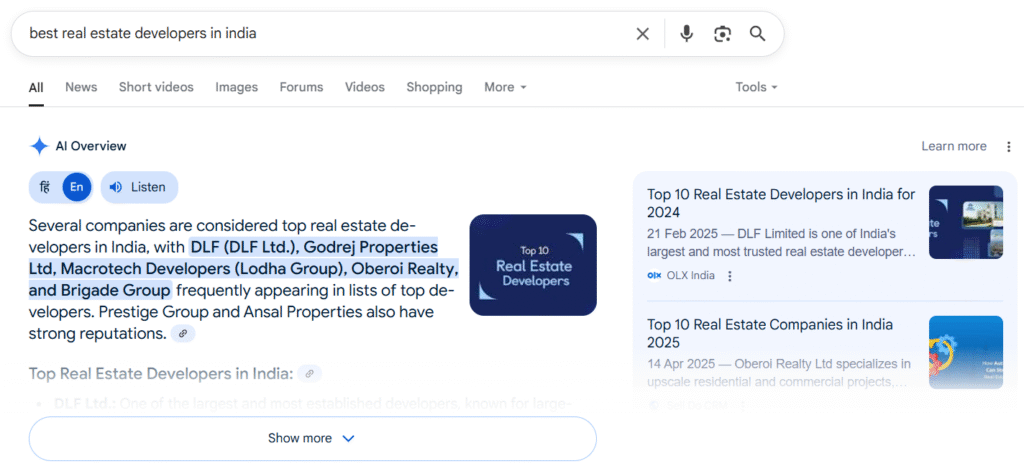Open Top 10 Real Estate Developers image
The width and height of the screenshot is (1024, 469).
(533, 265)
